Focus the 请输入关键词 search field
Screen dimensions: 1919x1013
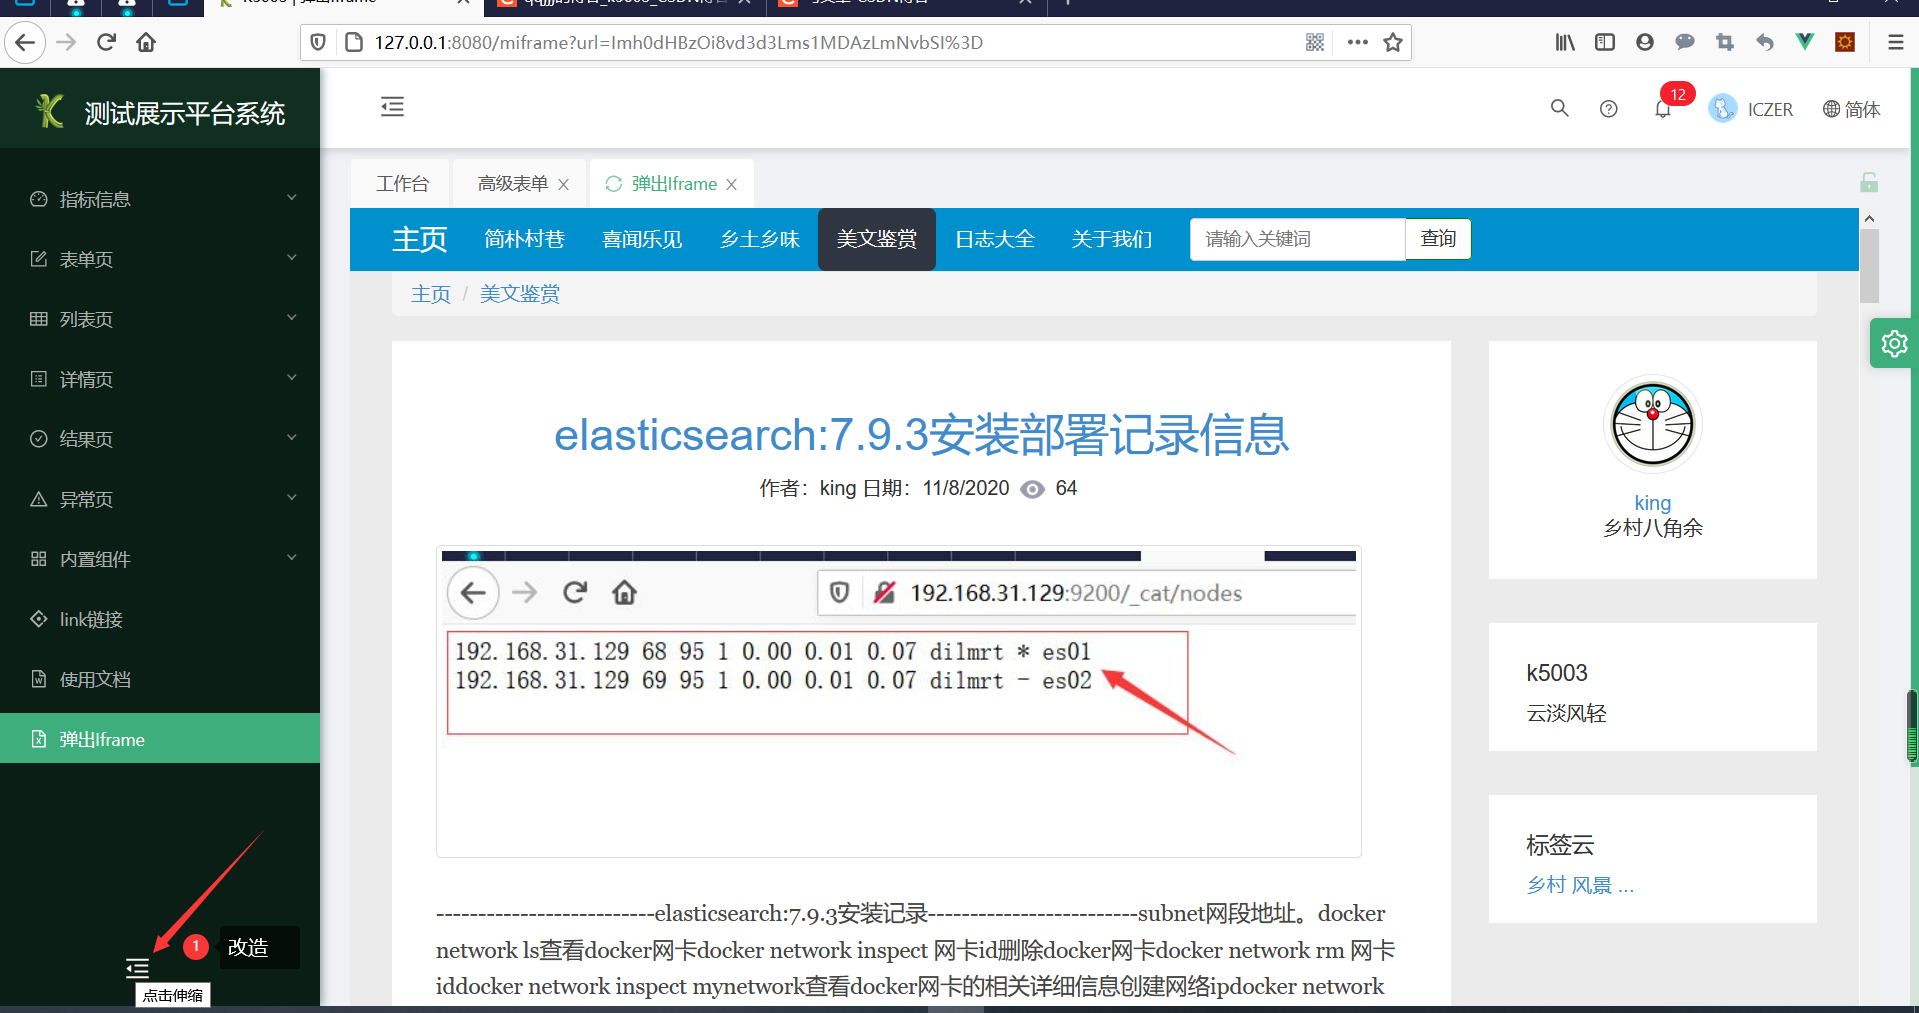(1298, 239)
